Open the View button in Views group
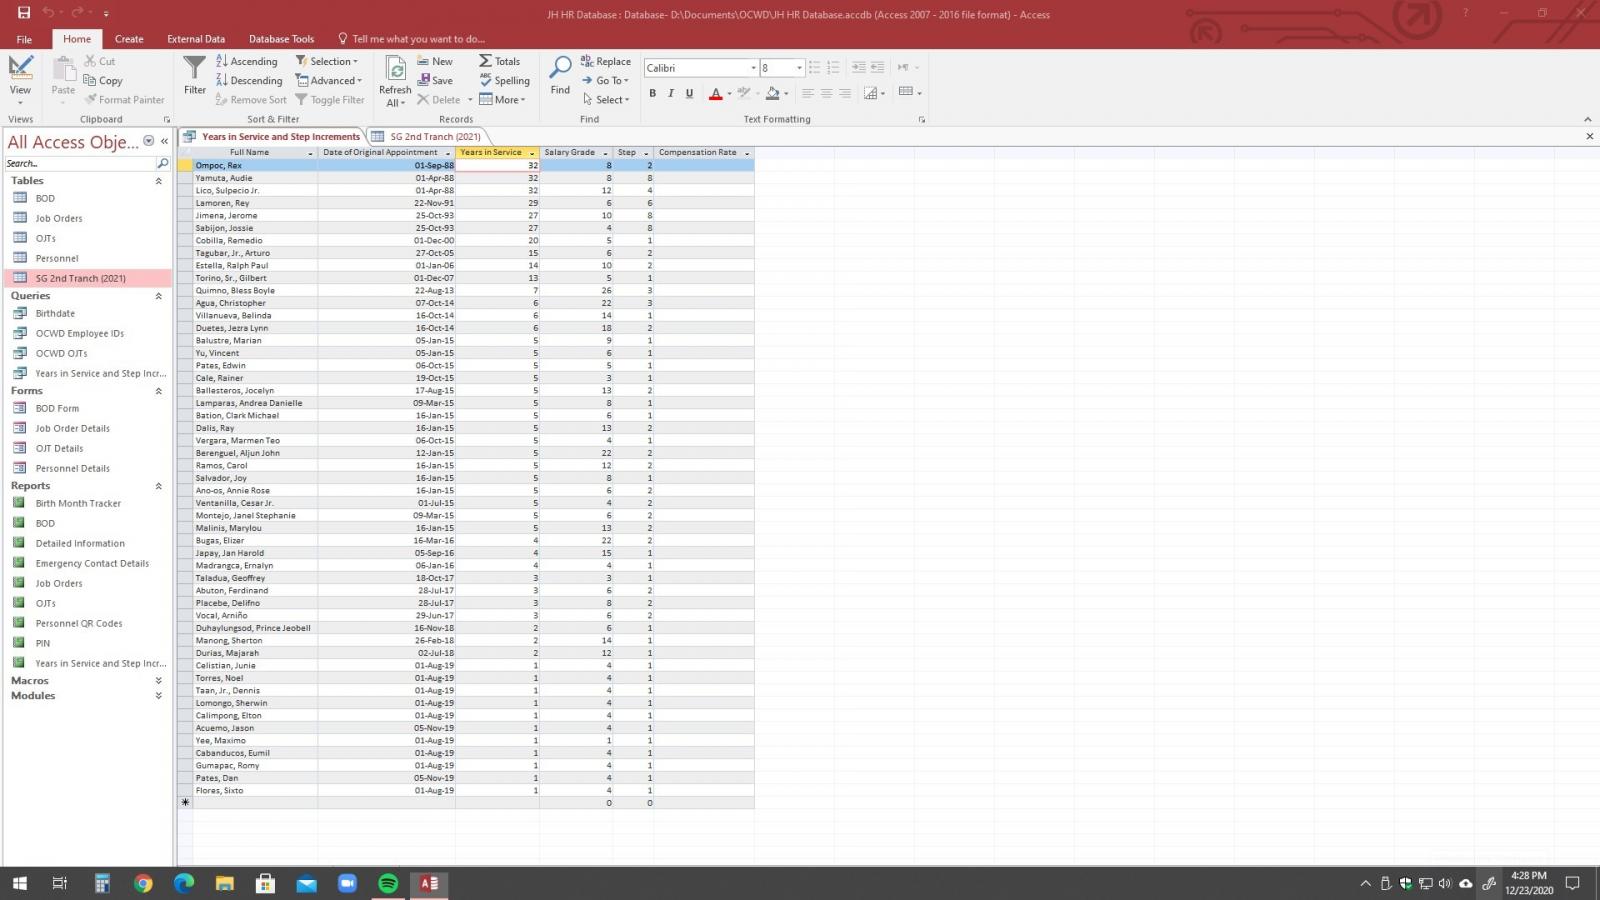 [20, 80]
